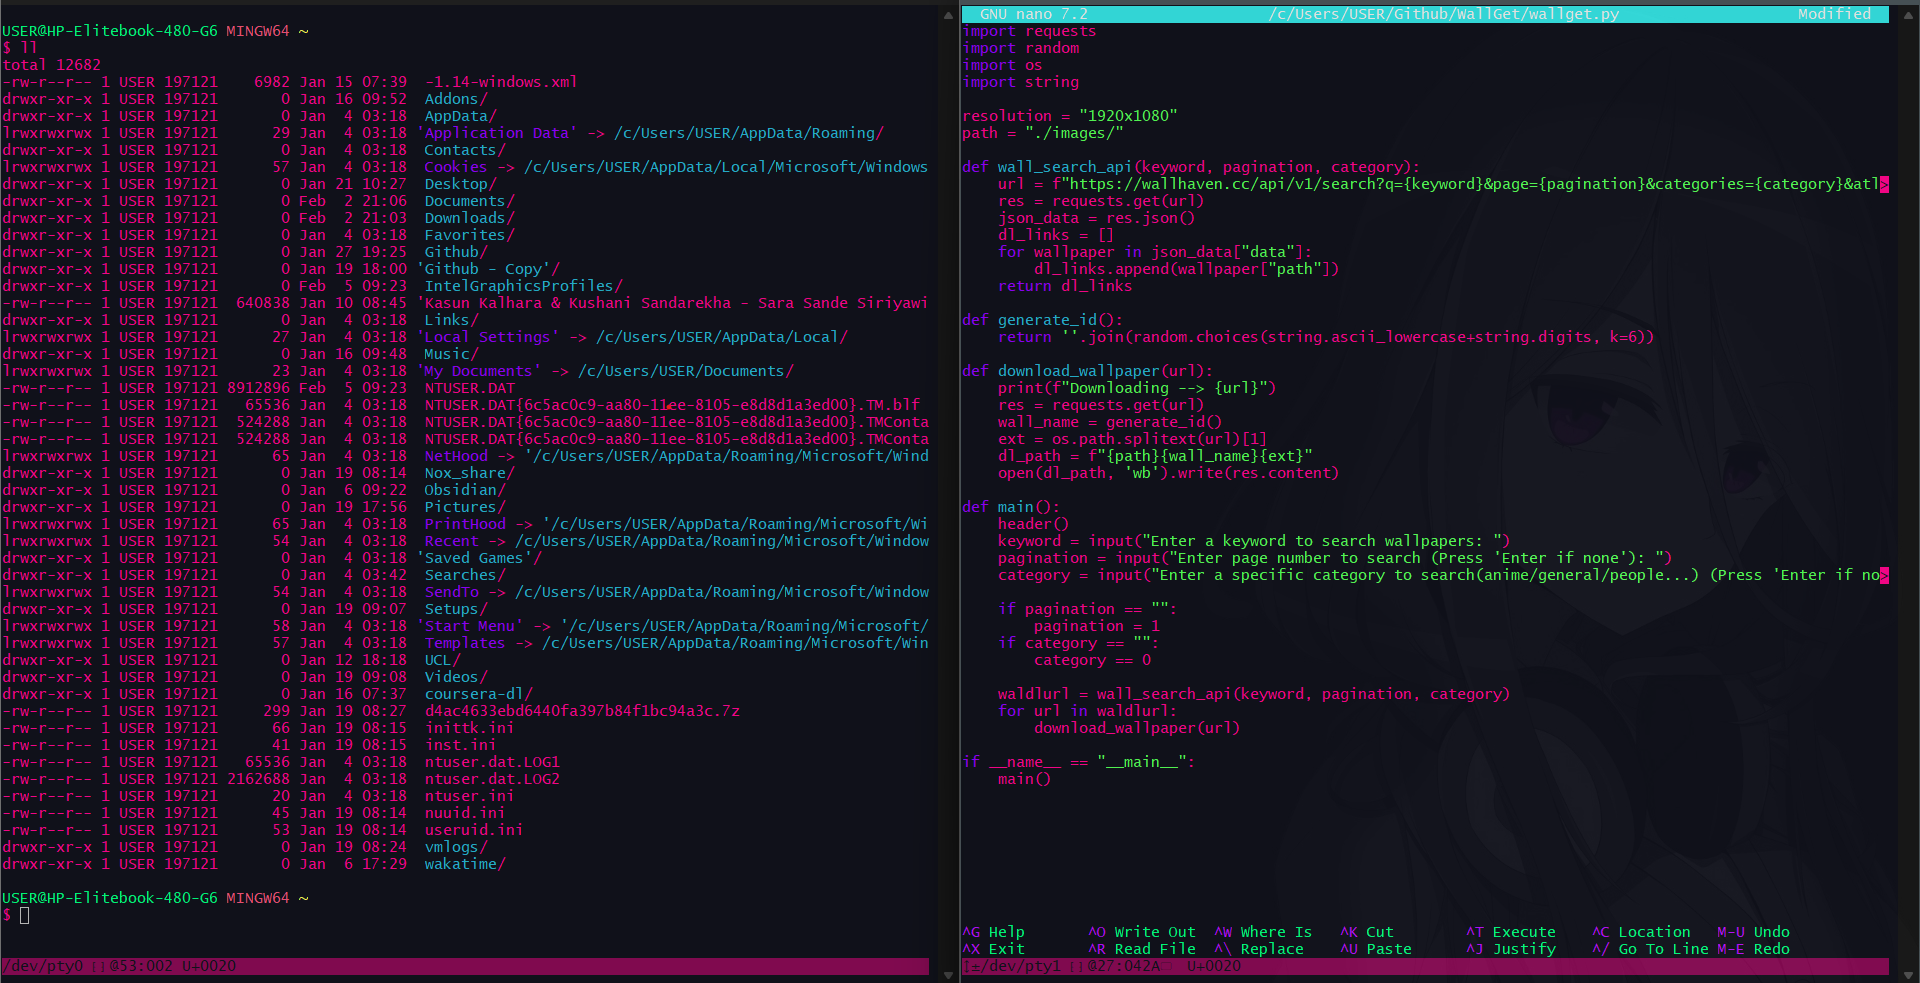Click the wakatime/ directory entry
Screen dimensions: 1920x983
(465, 864)
